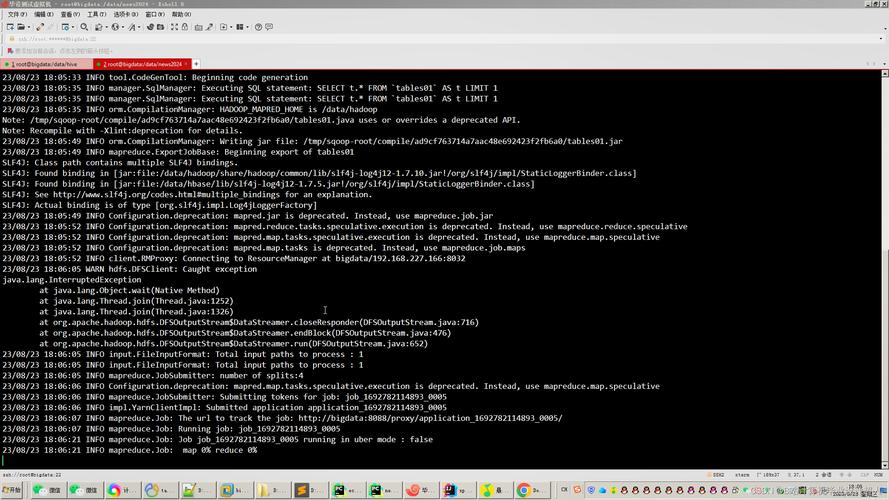Click the Open session folder icon

click(x=21, y=27)
